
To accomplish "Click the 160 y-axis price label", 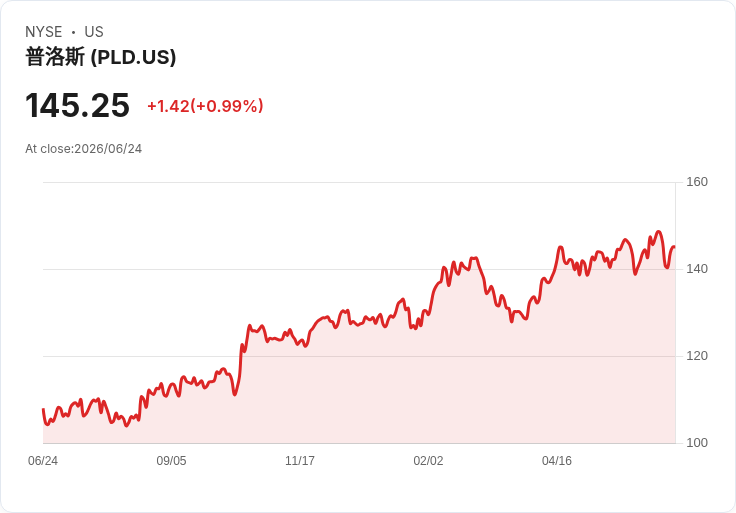I will click(x=697, y=182).
